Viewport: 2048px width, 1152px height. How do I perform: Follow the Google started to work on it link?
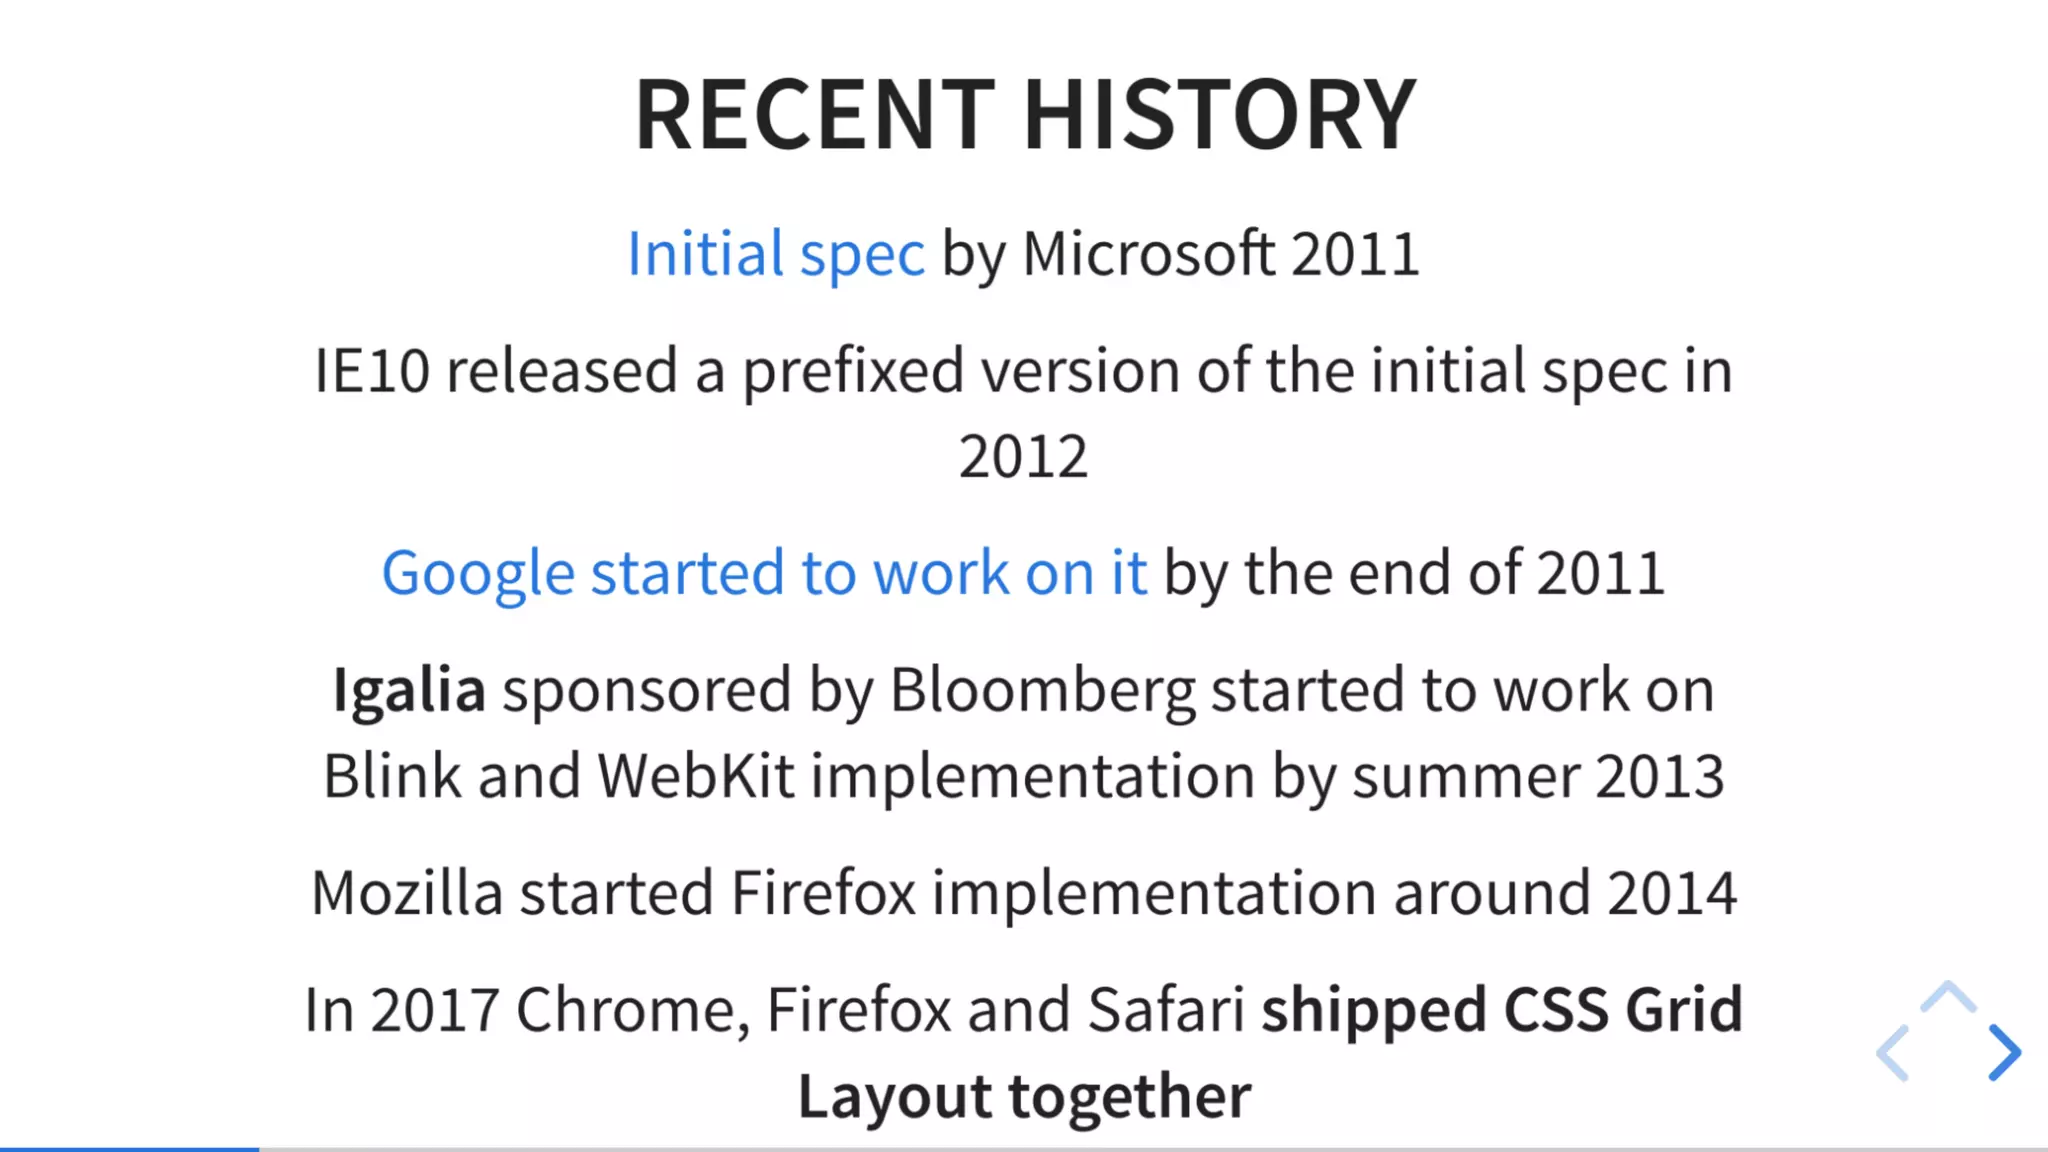pyautogui.click(x=764, y=573)
